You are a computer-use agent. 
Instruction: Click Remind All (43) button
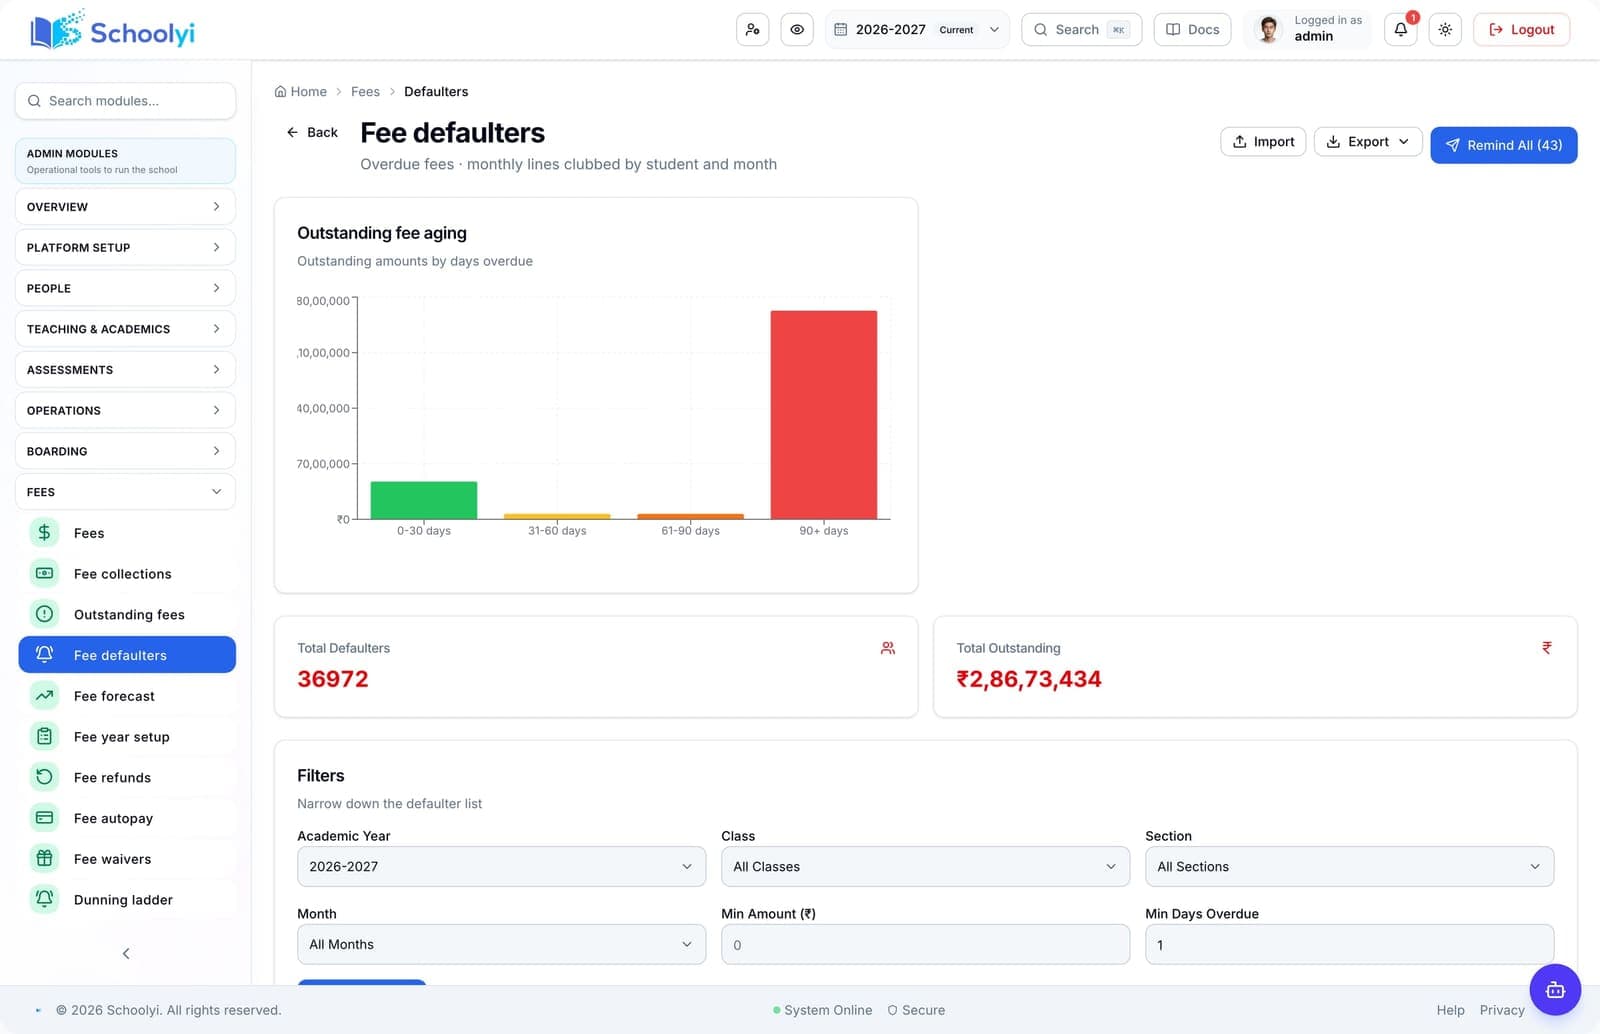pyautogui.click(x=1503, y=145)
